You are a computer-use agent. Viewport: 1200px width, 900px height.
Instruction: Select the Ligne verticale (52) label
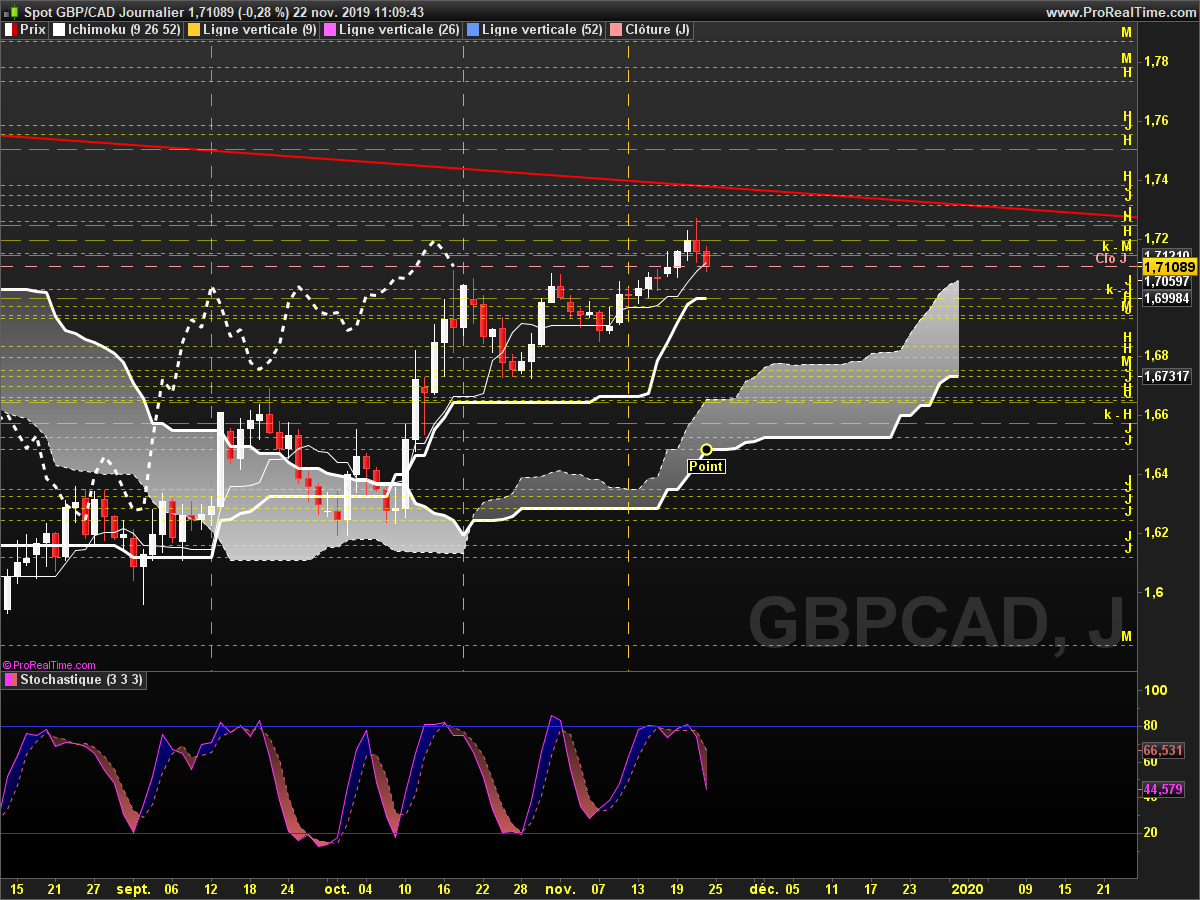click(x=542, y=30)
